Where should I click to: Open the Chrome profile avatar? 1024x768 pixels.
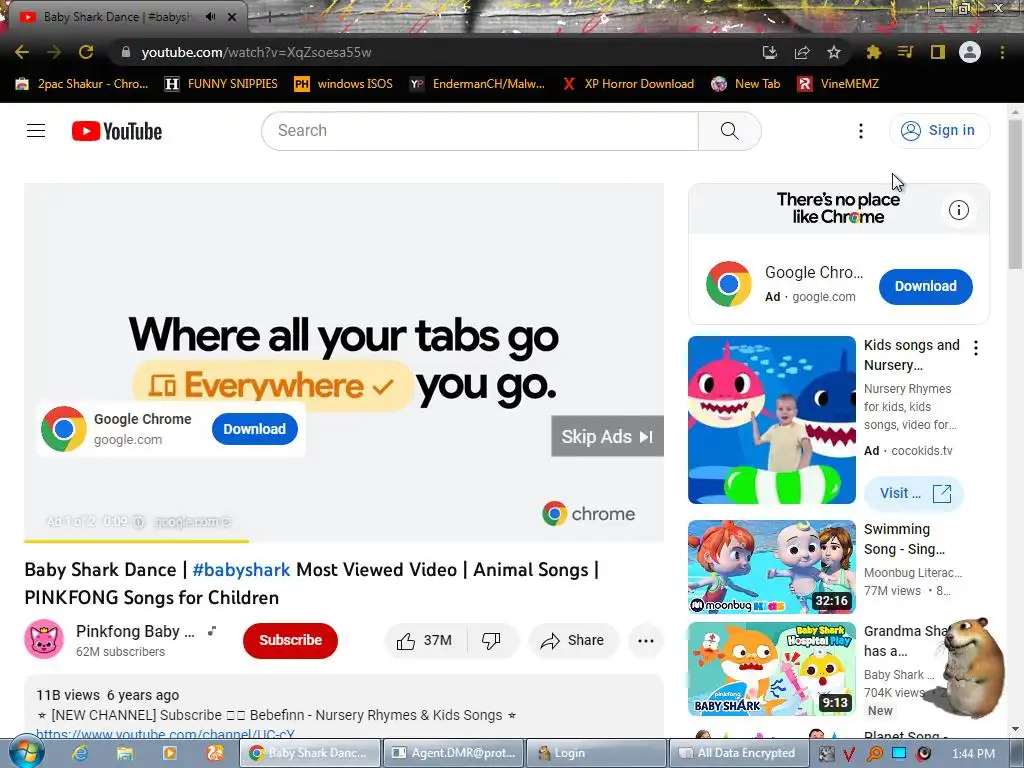[970, 52]
